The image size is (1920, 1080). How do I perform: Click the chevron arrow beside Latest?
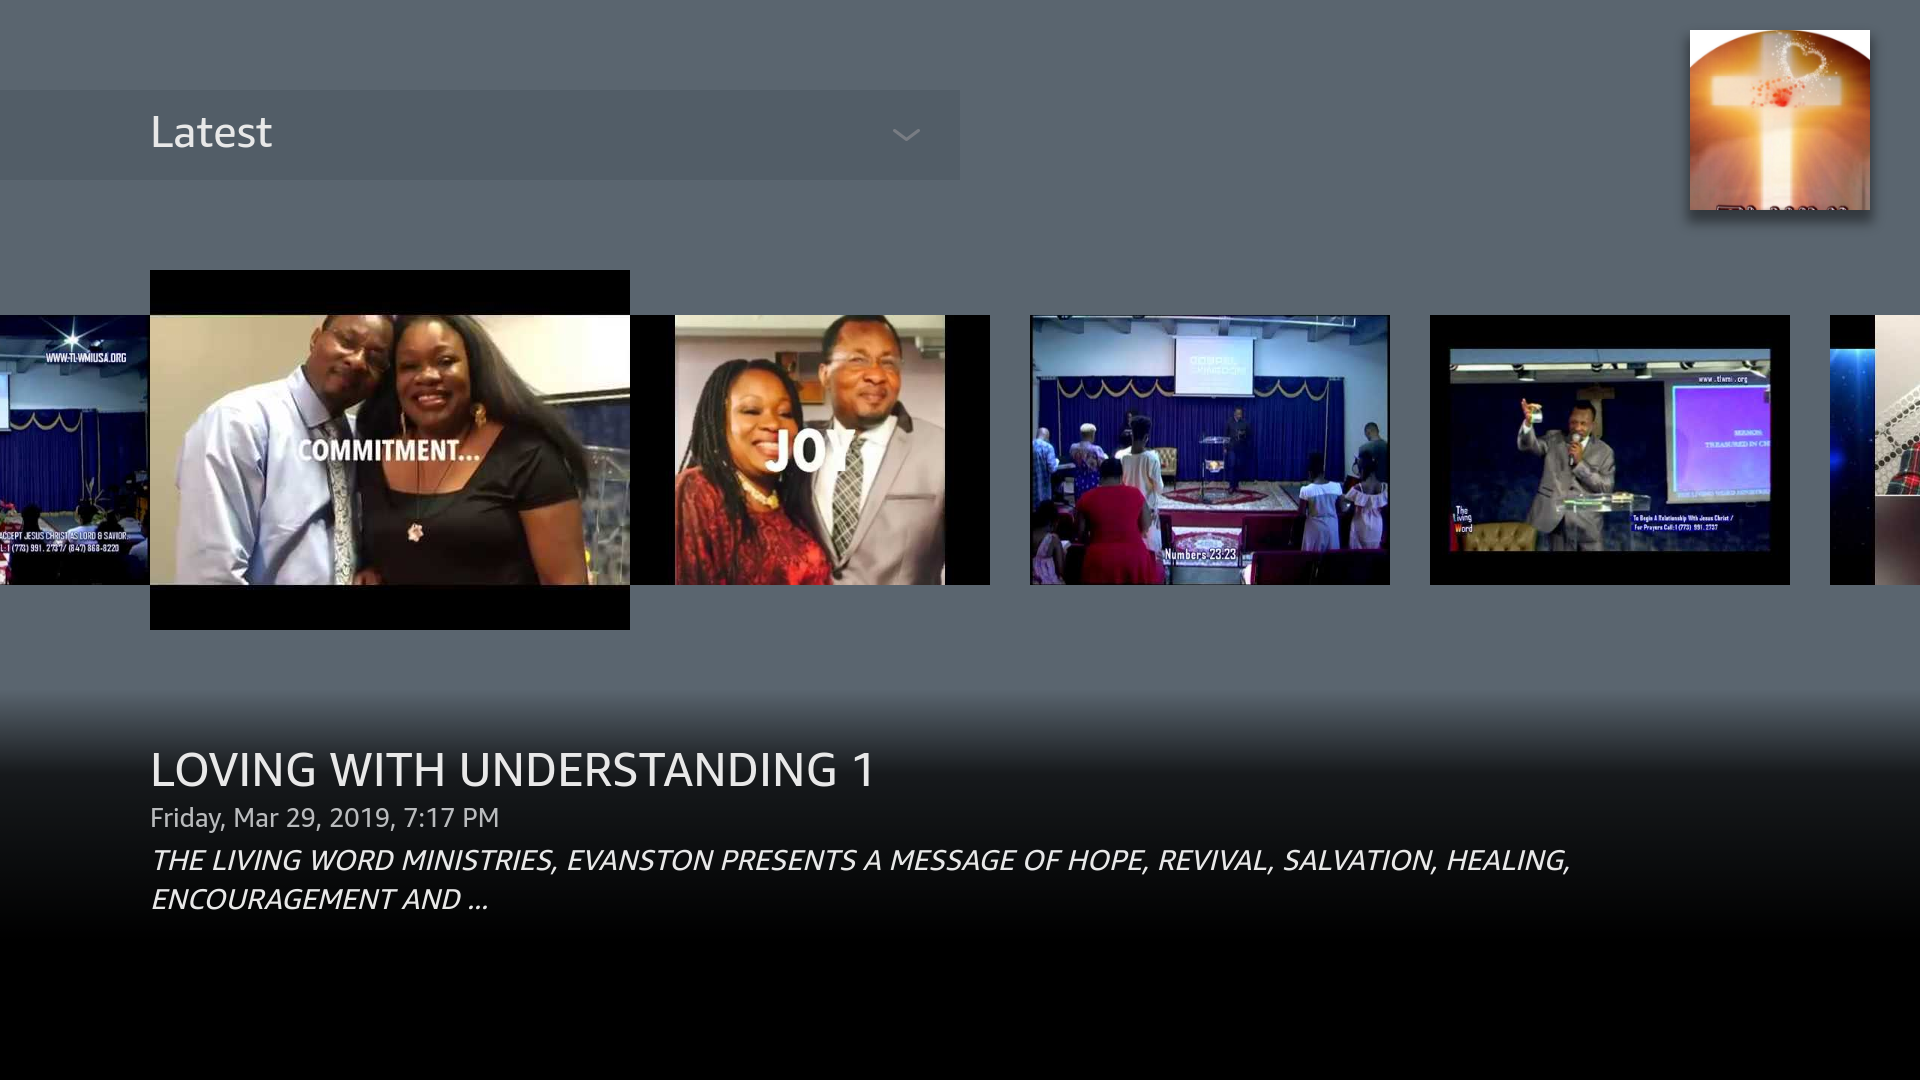pos(906,135)
